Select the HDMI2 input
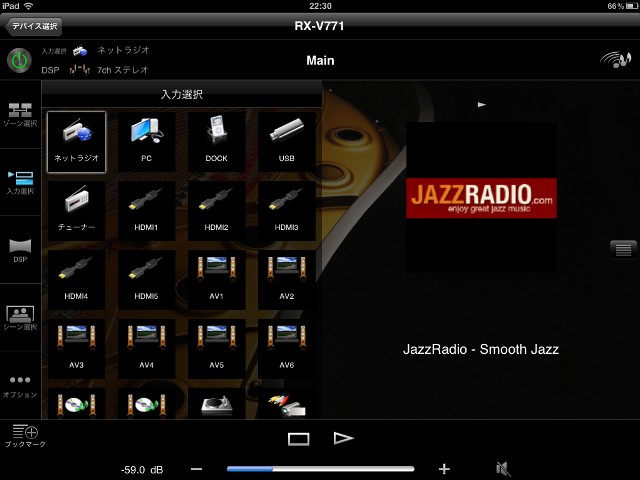The width and height of the screenshot is (640, 480). pos(216,211)
